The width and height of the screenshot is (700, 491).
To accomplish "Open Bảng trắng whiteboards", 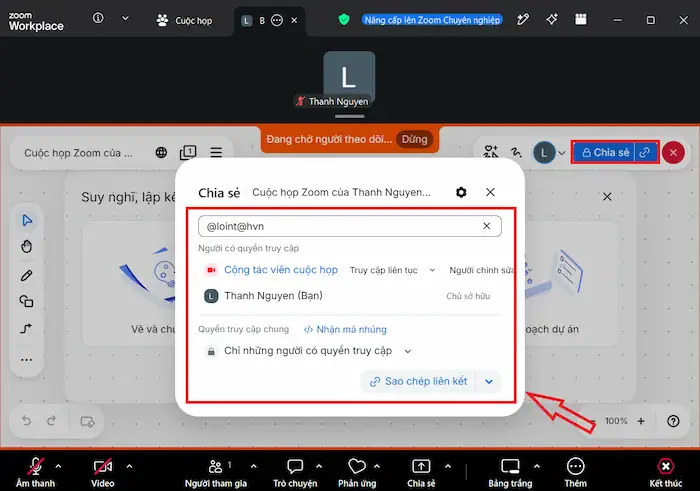I will (510, 472).
